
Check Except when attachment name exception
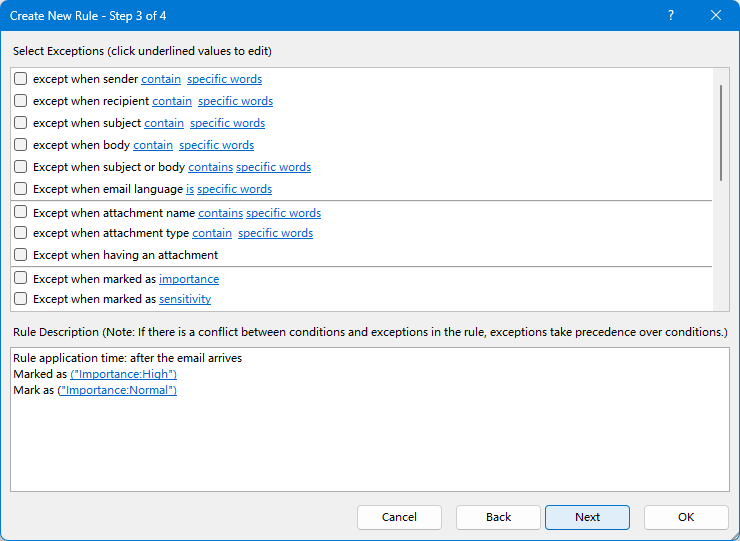click(20, 212)
